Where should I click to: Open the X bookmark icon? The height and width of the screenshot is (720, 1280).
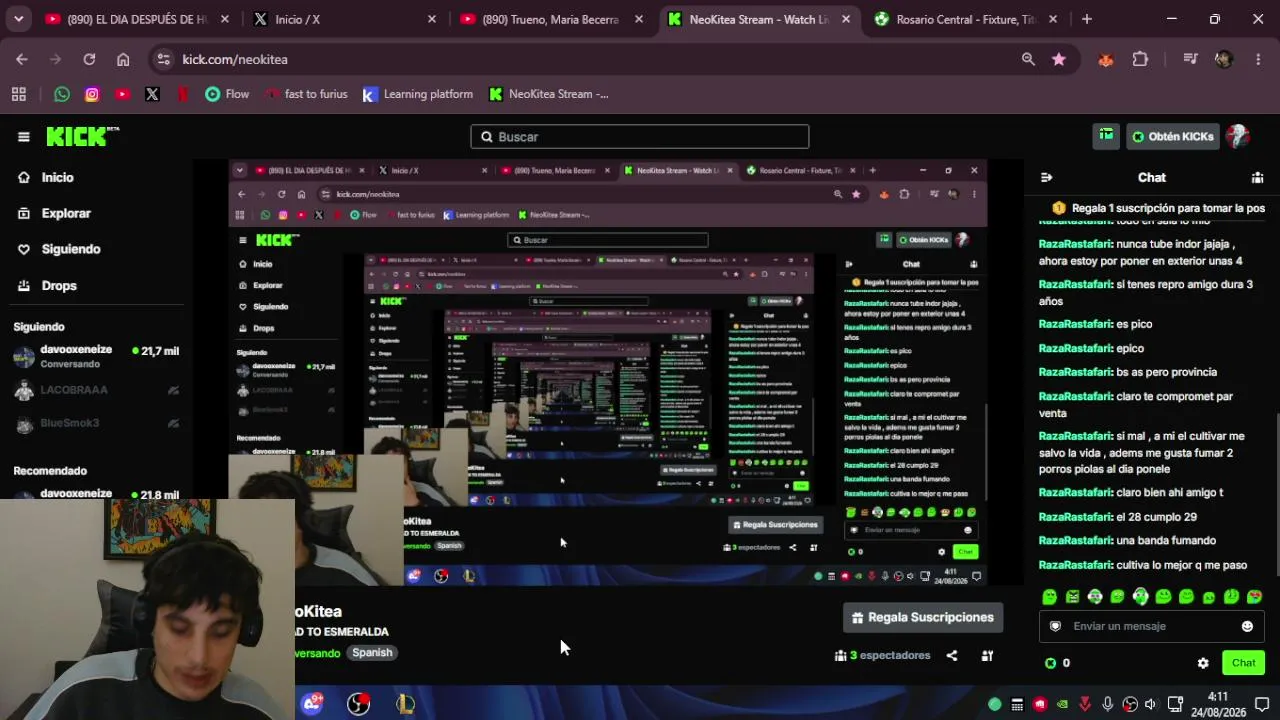coord(152,94)
